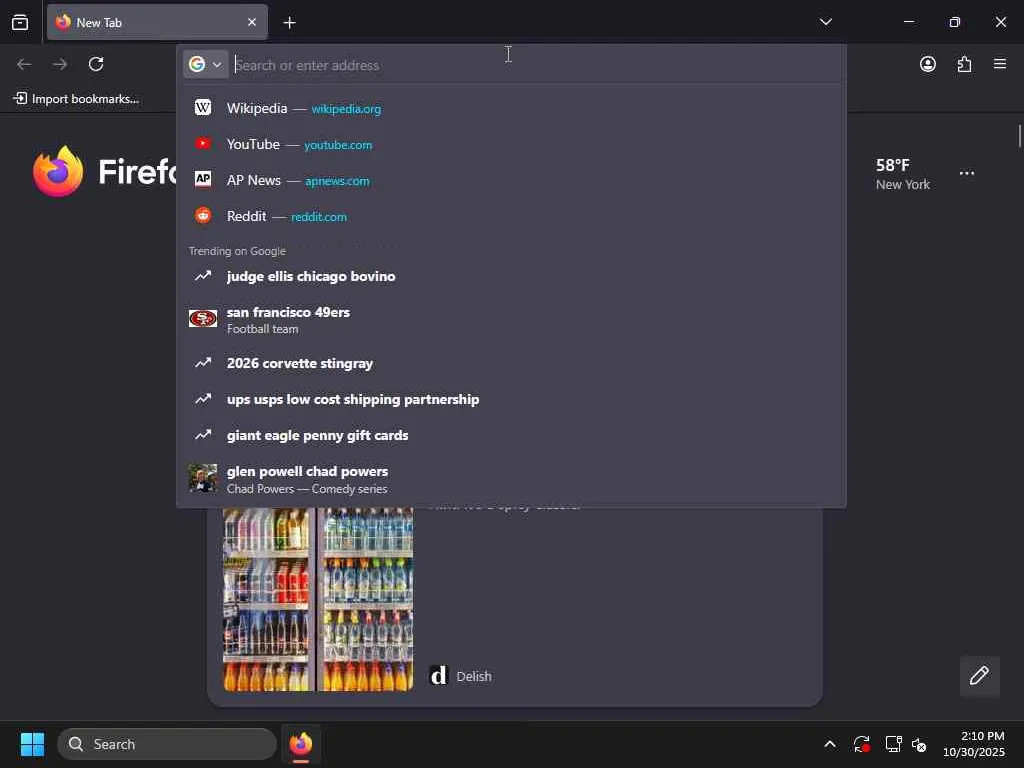Choose trending search giant eagle penny gift cards

coord(511,435)
